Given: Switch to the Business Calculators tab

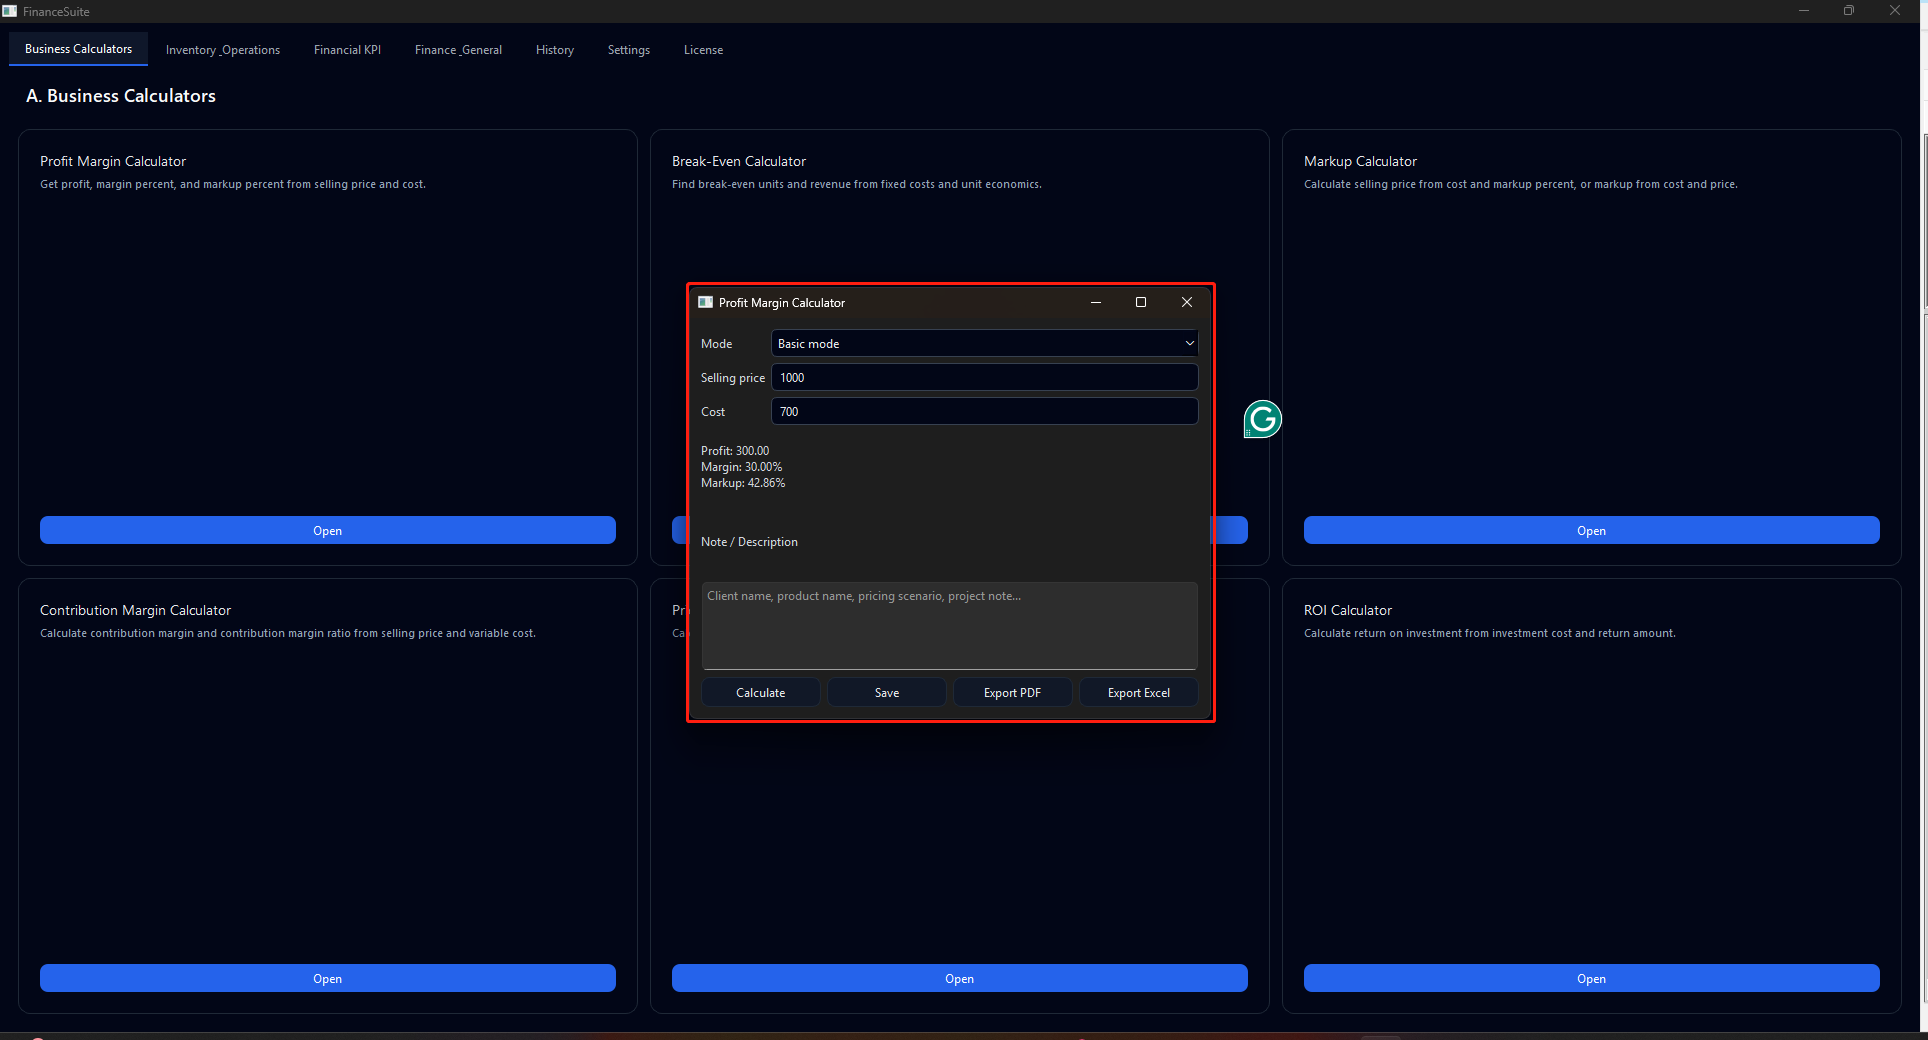Looking at the screenshot, I should (x=78, y=49).
